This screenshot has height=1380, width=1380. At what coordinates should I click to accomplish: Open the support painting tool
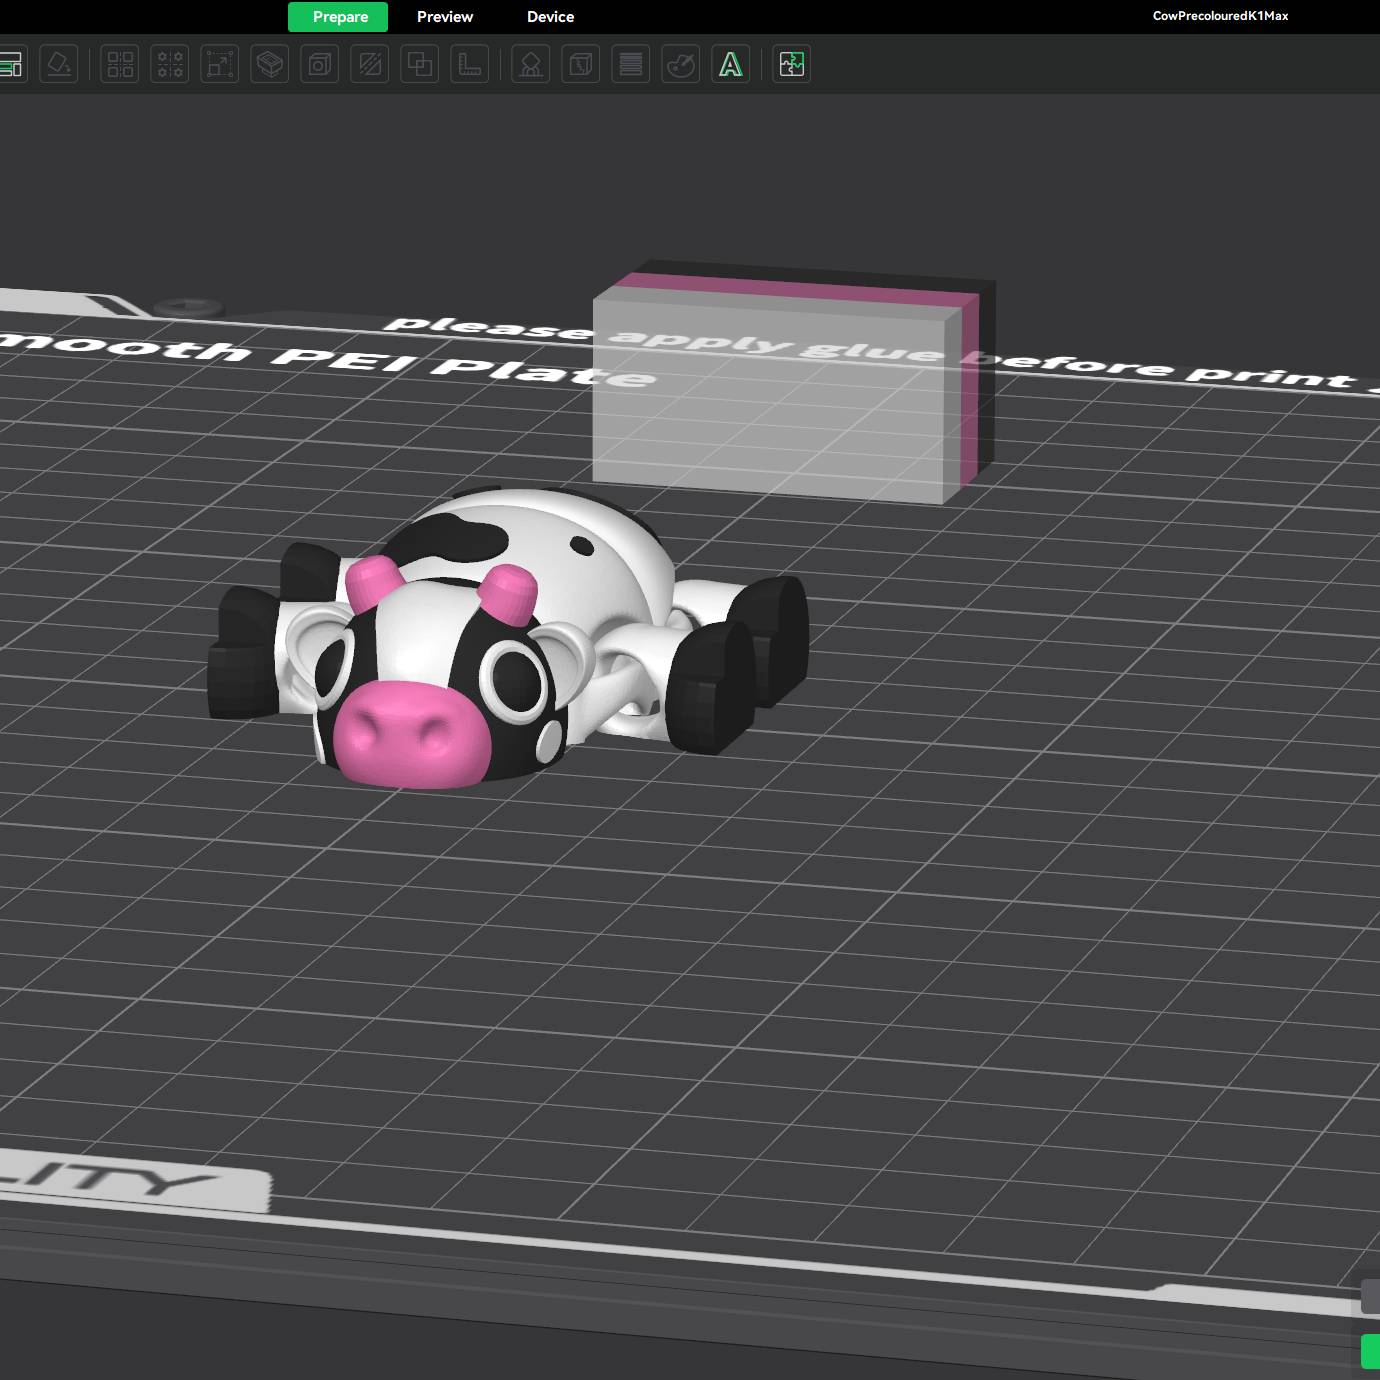point(530,64)
